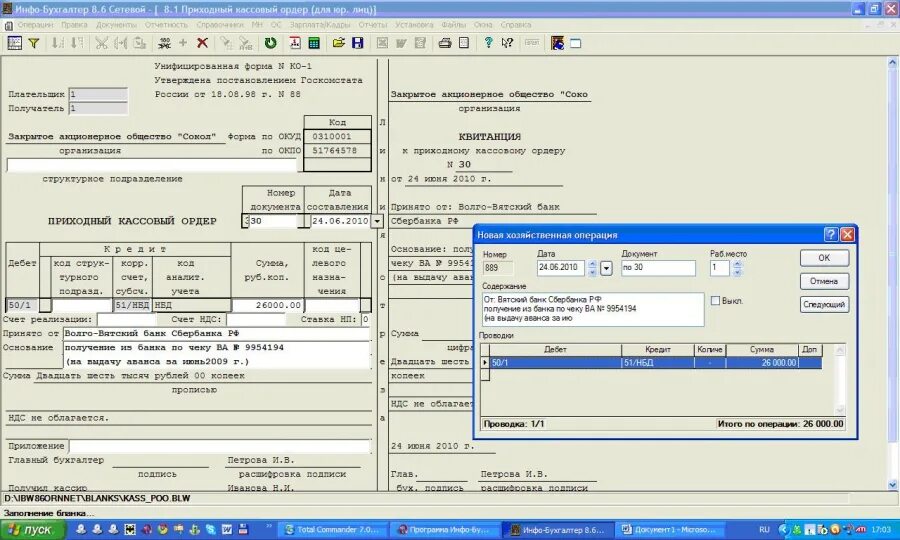This screenshot has width=900, height=540.
Task: Open the Операции menu
Action: [x=35, y=25]
